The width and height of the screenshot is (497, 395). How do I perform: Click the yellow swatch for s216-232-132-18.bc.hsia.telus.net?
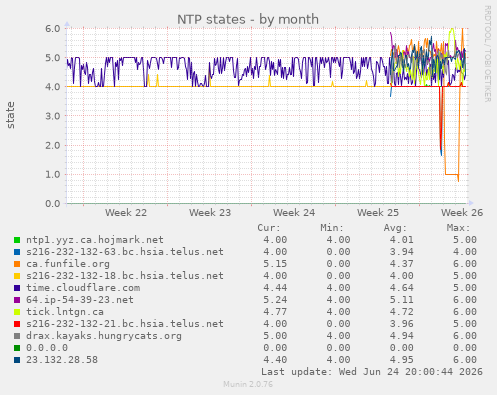click(17, 276)
